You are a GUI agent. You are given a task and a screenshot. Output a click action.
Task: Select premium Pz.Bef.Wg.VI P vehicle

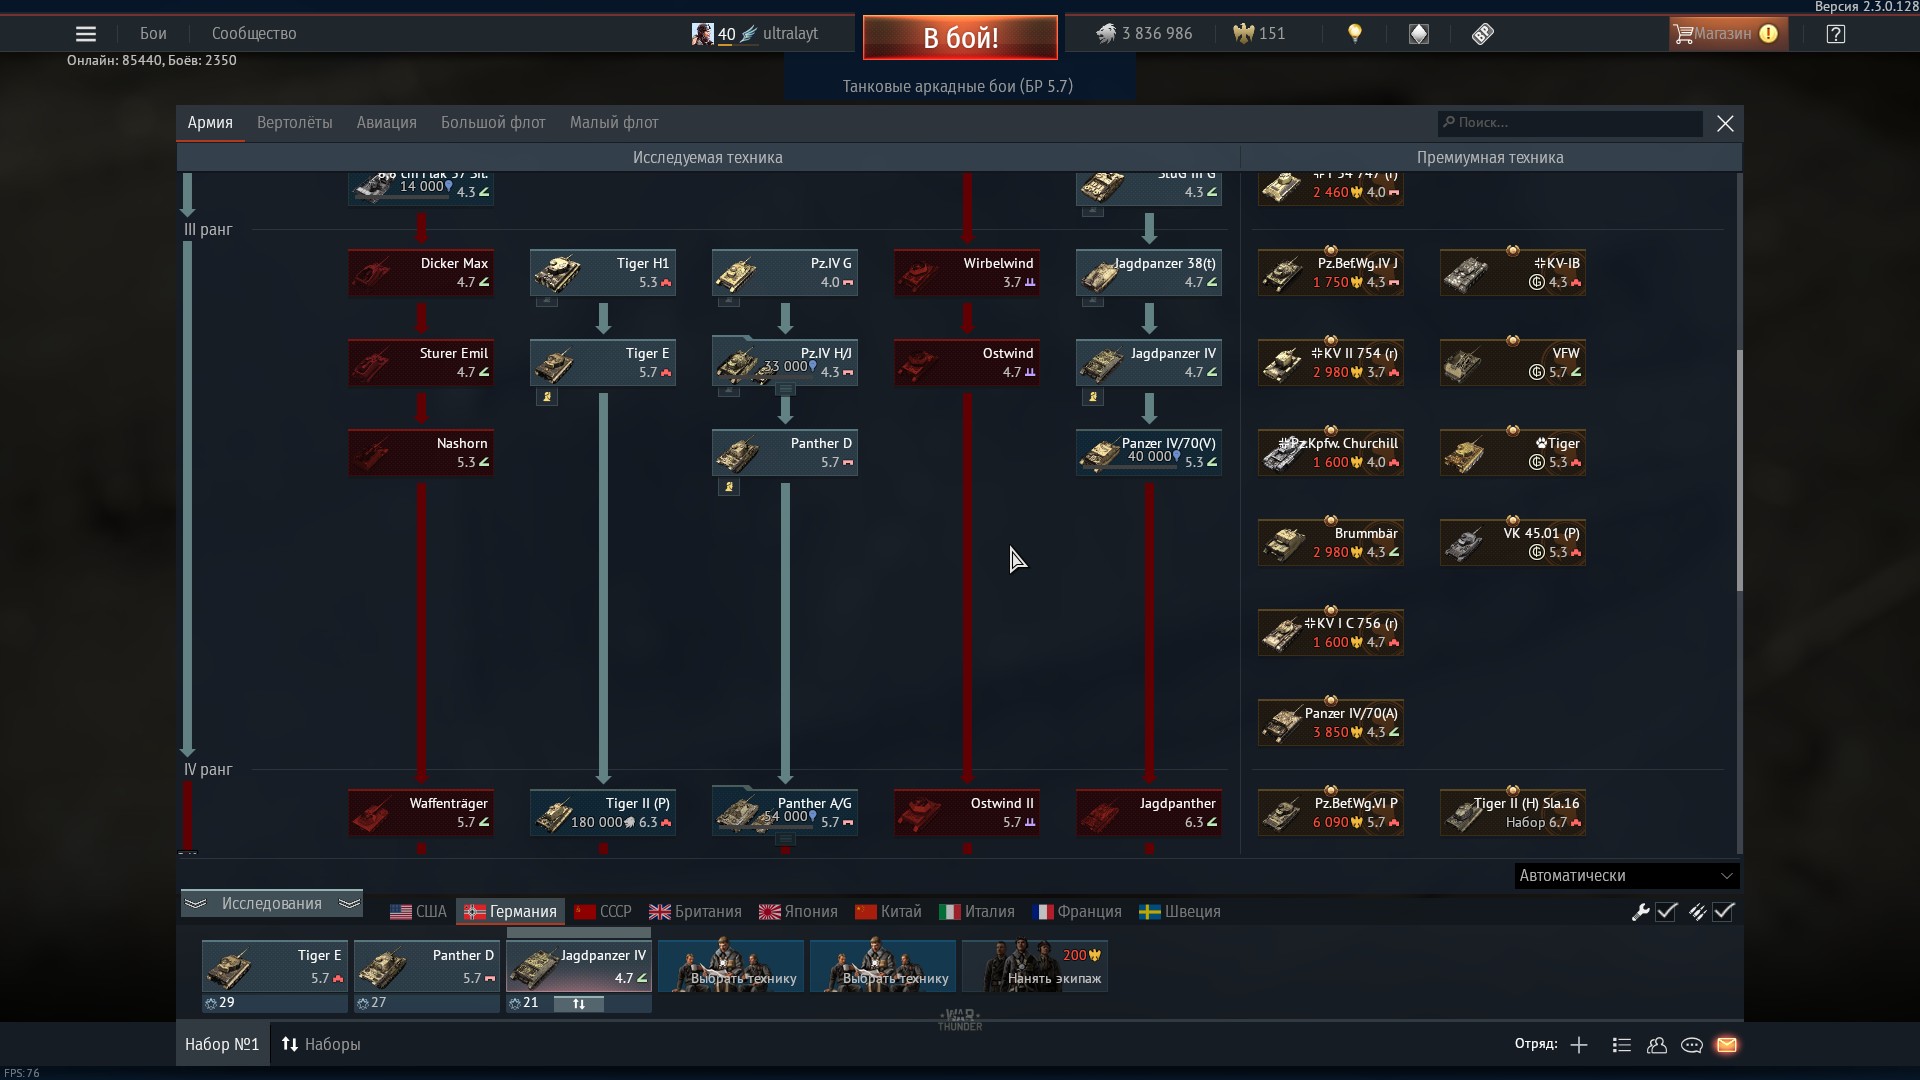tap(1331, 813)
